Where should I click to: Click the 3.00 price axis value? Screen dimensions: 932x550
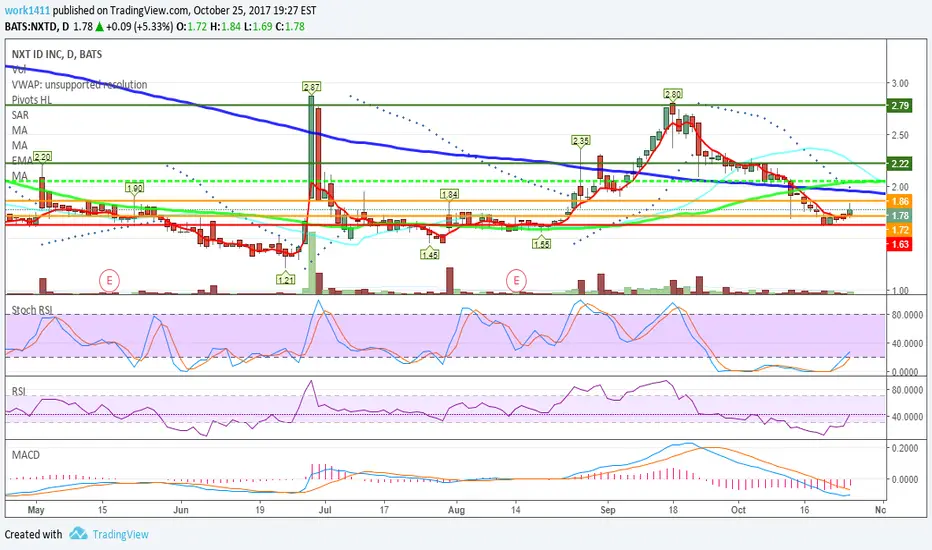pos(900,83)
